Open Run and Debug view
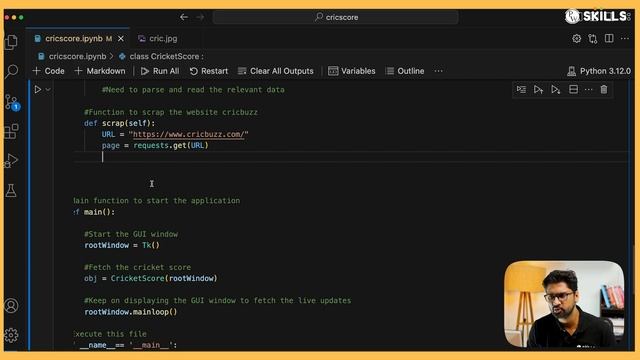The height and width of the screenshot is (360, 640). pyautogui.click(x=11, y=160)
